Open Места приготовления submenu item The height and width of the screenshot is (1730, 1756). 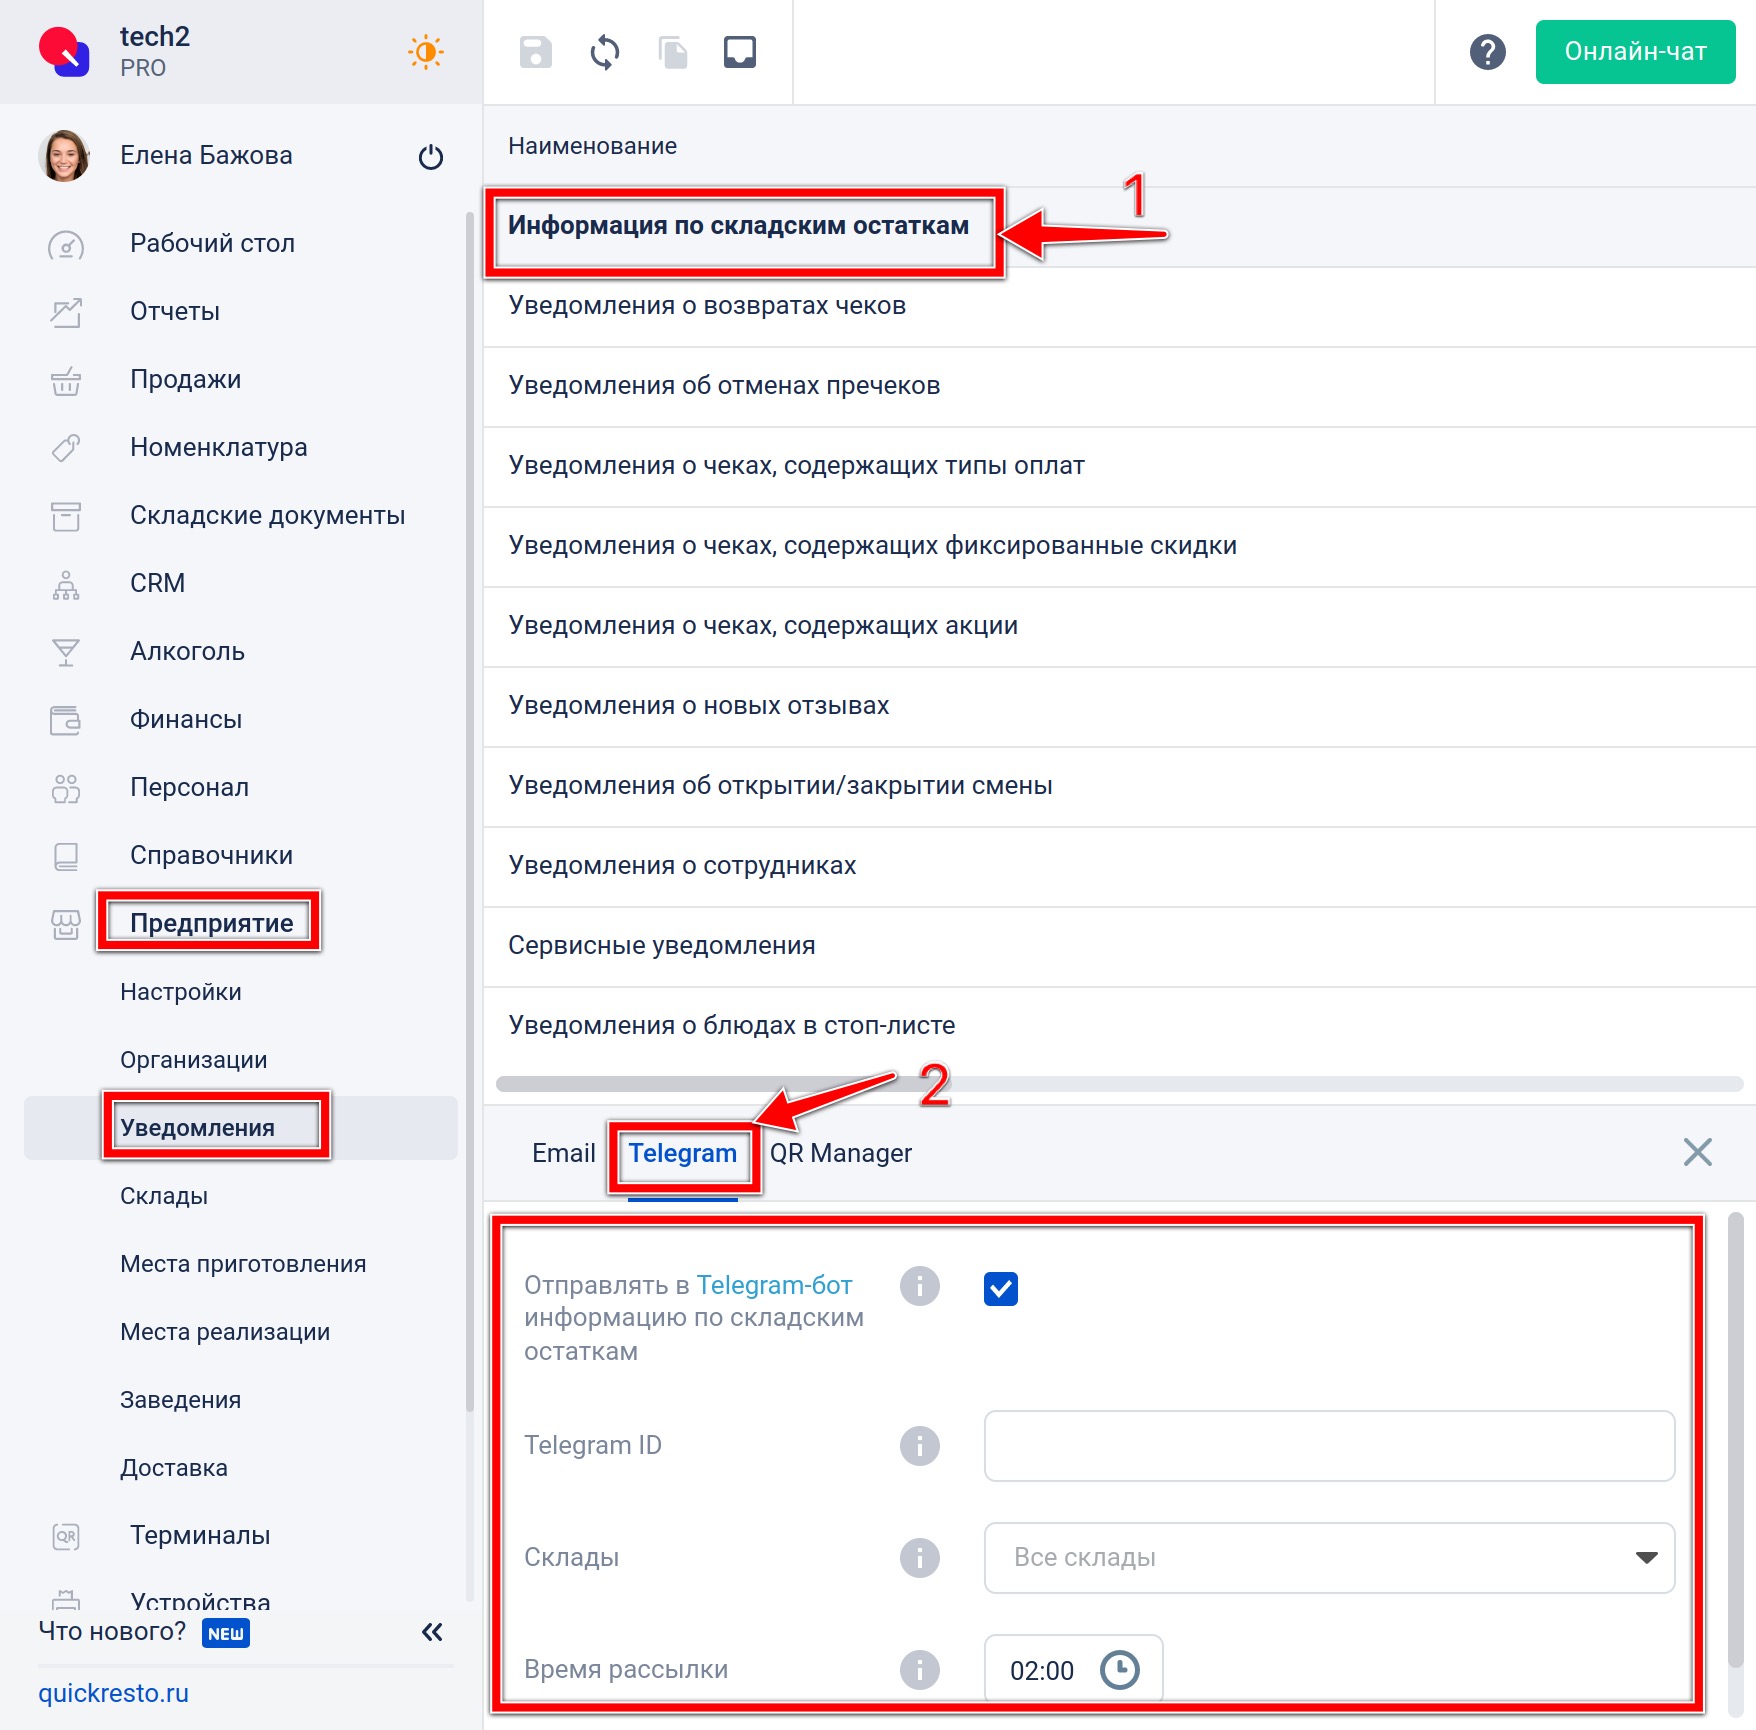point(243,1264)
